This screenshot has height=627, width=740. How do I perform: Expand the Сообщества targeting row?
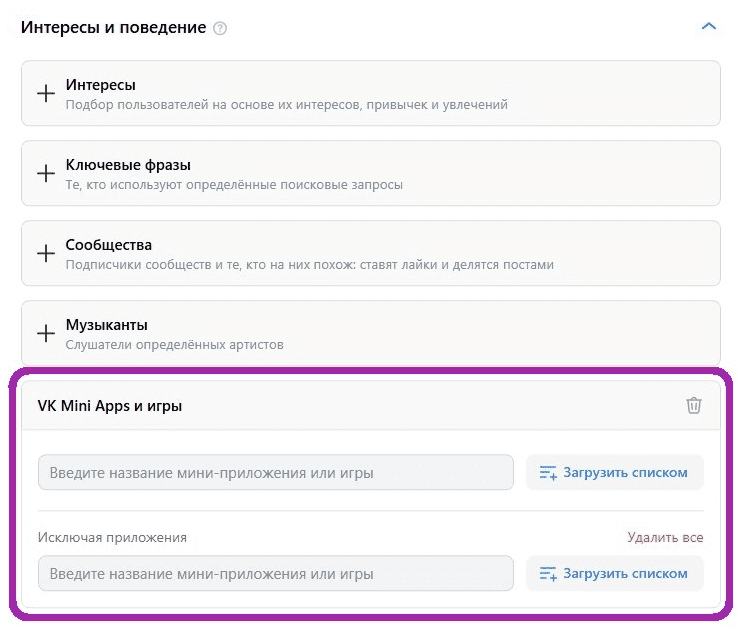tap(370, 254)
